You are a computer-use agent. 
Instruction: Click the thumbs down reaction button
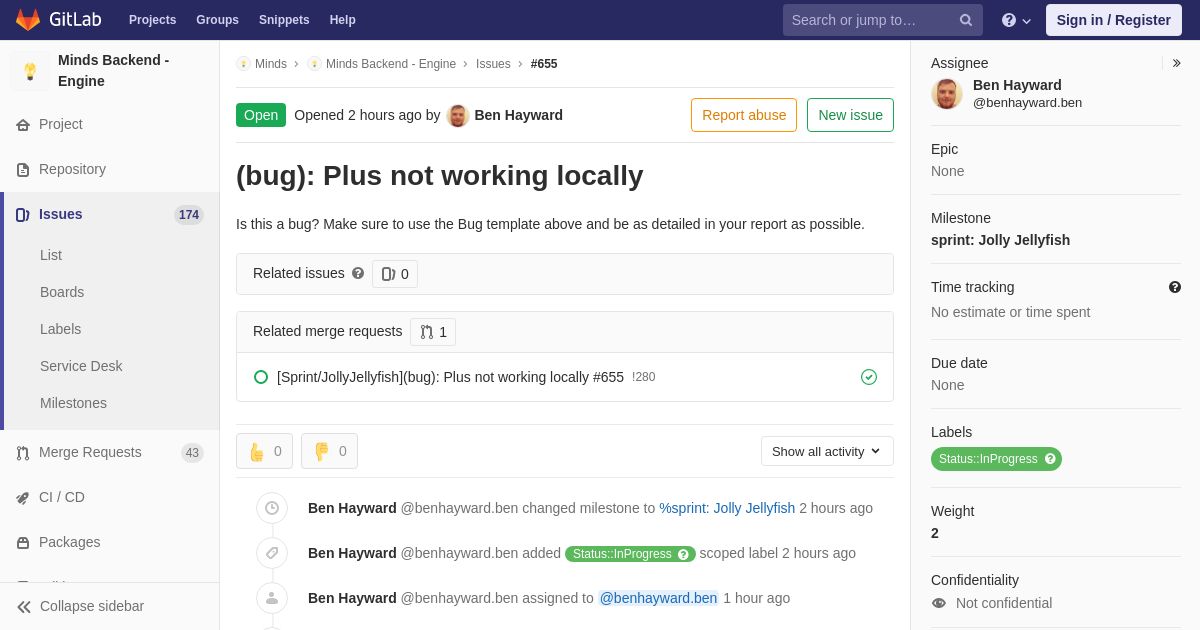point(329,451)
